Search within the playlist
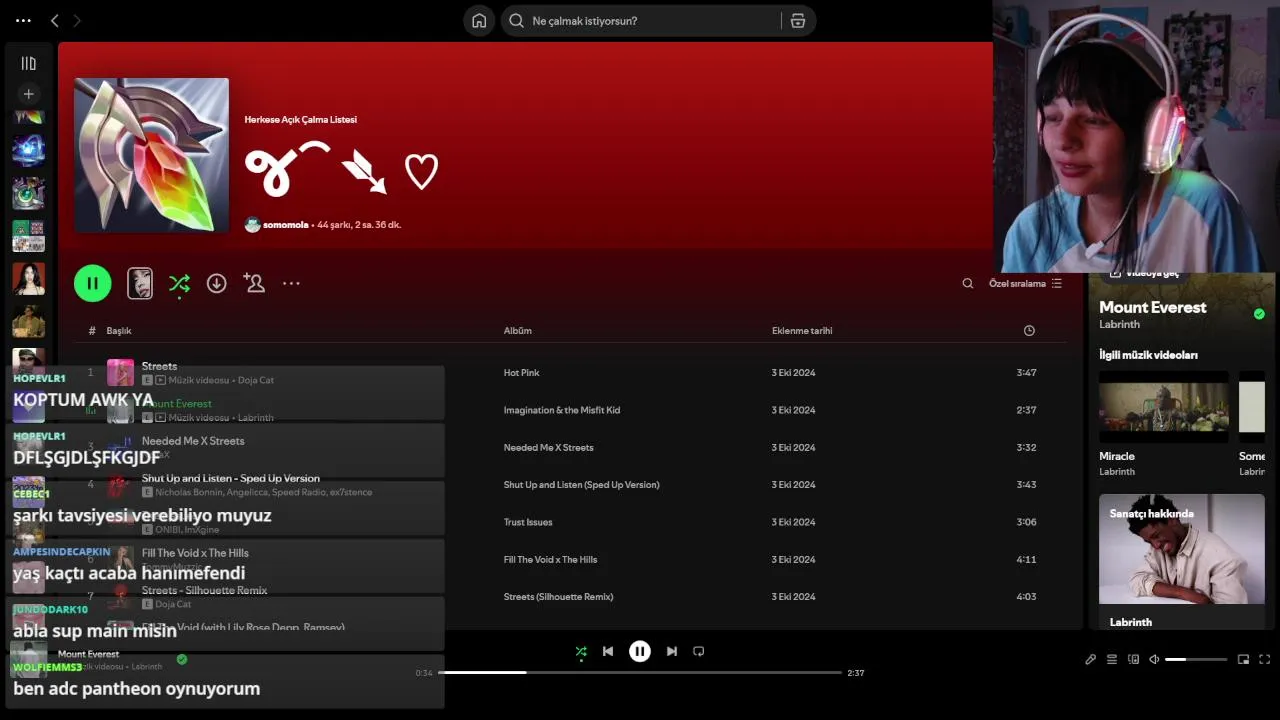Screen dimensions: 1280x720 (x=968, y=283)
